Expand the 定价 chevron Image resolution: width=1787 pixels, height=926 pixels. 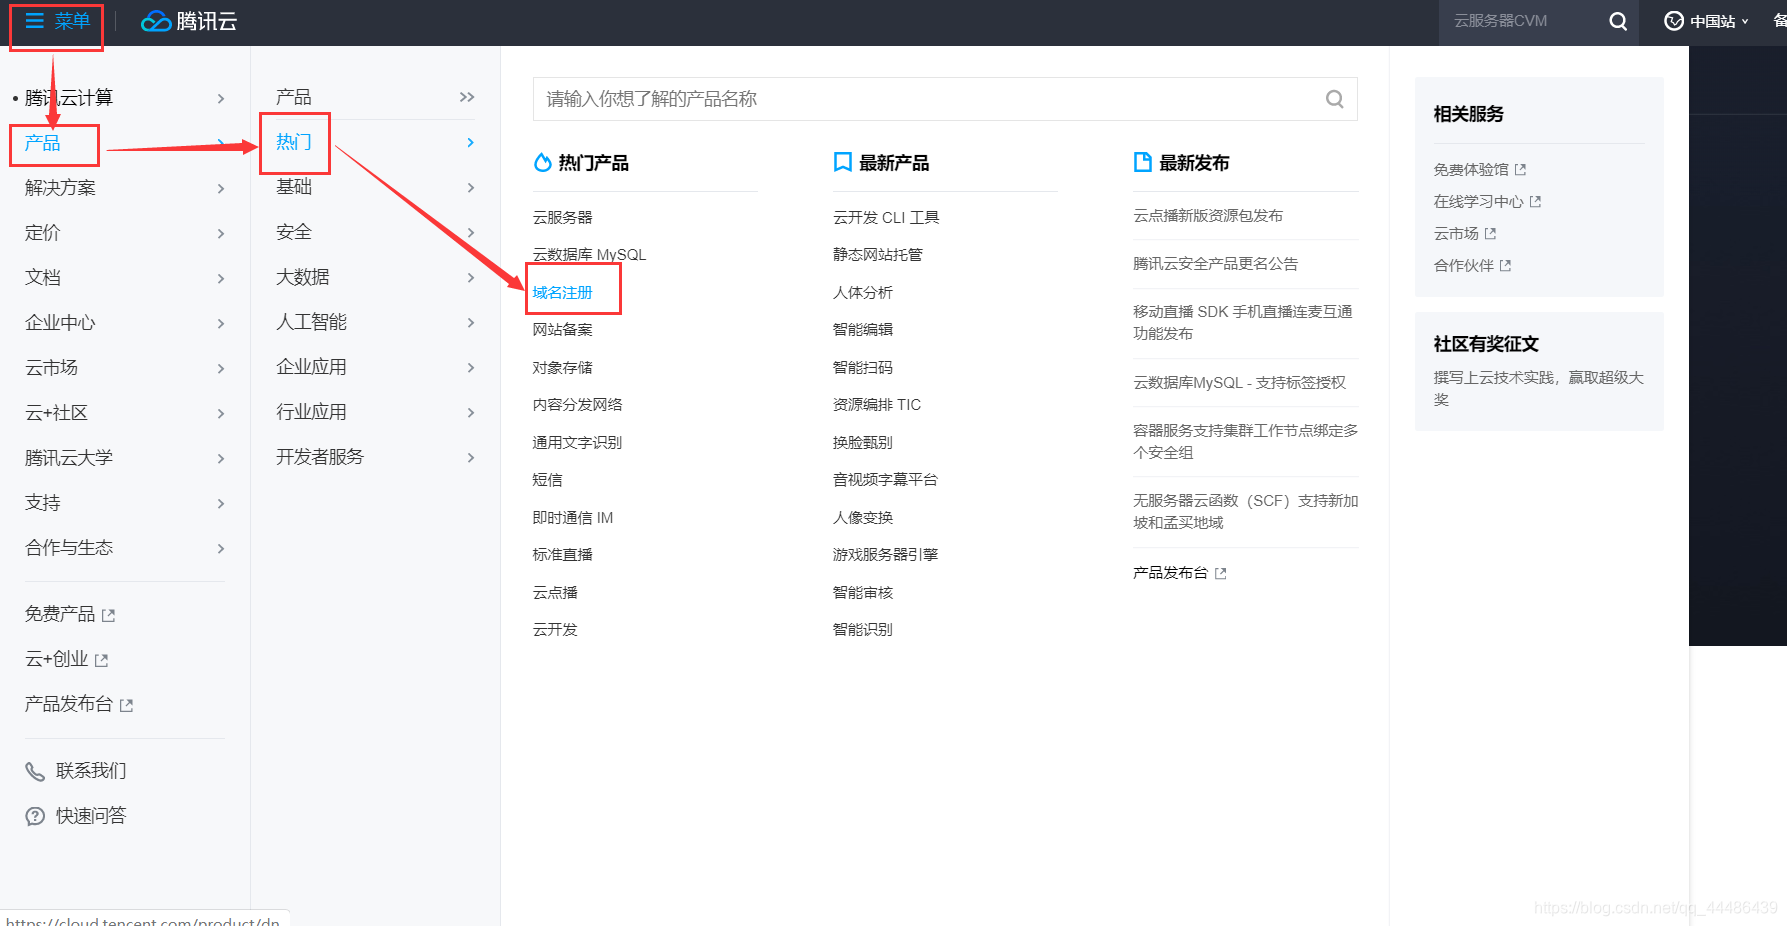[221, 234]
